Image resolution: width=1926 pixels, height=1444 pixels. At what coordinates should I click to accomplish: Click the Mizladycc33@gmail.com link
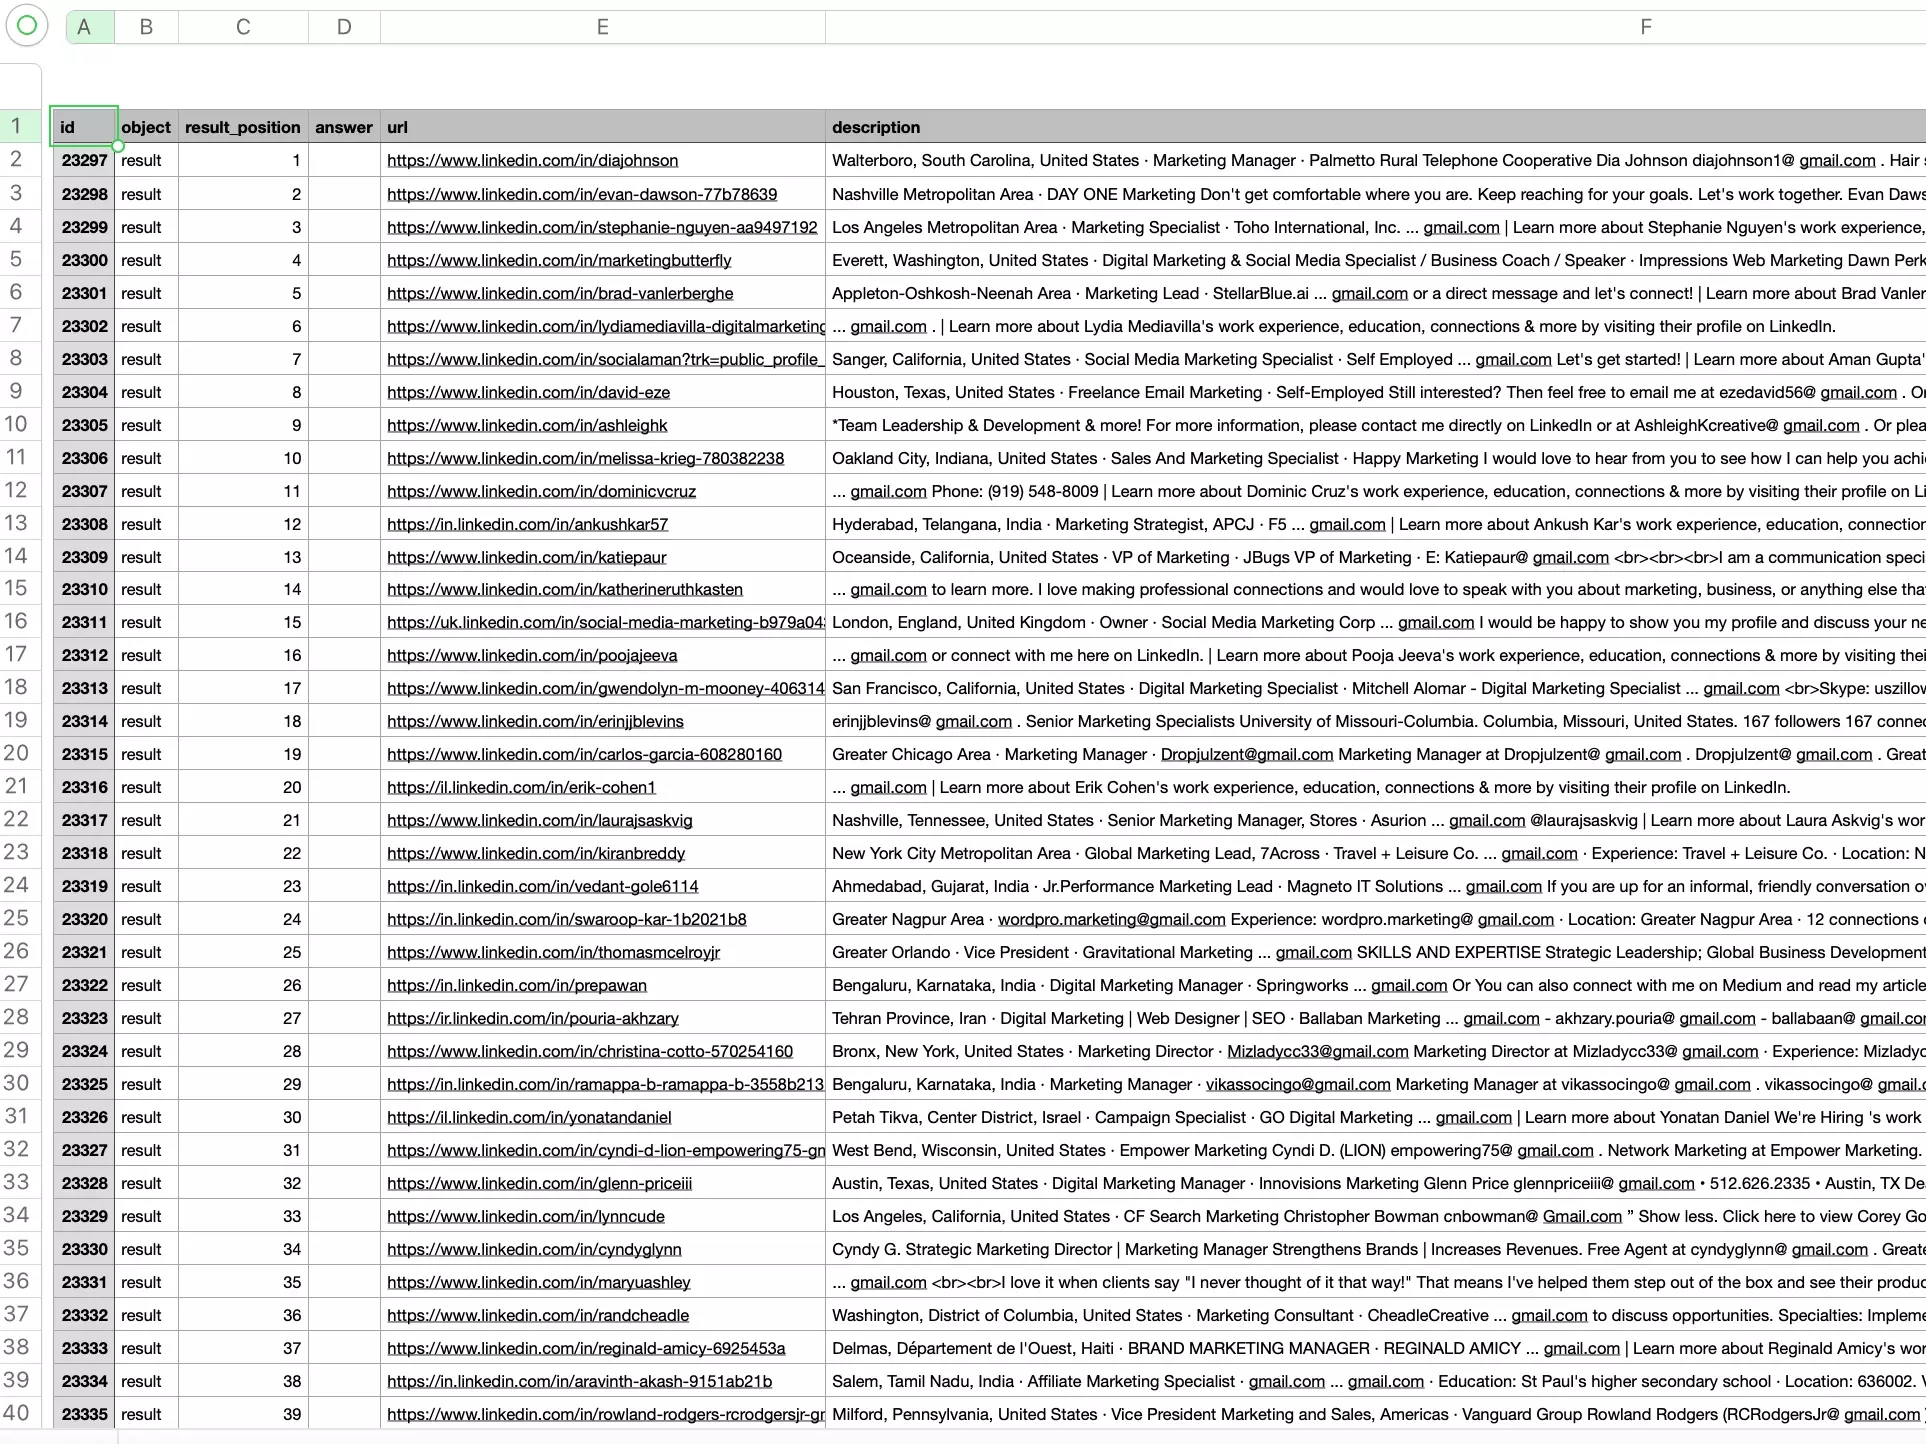click(x=1318, y=1051)
